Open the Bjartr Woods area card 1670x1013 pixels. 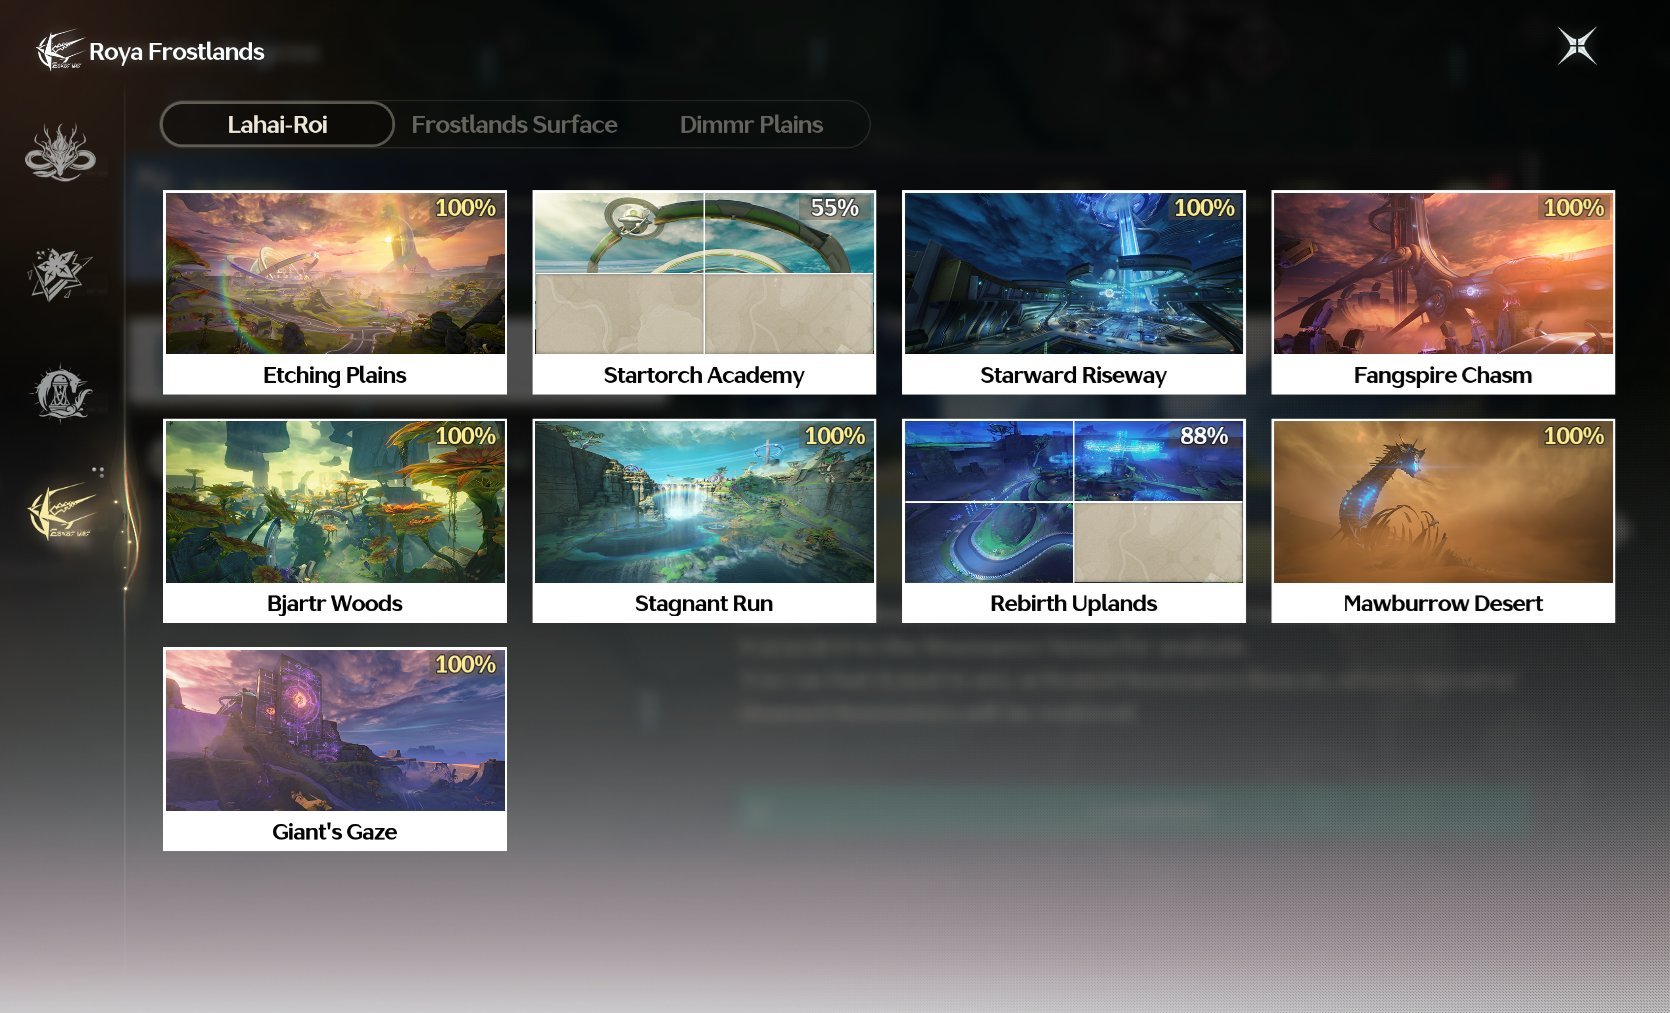335,521
